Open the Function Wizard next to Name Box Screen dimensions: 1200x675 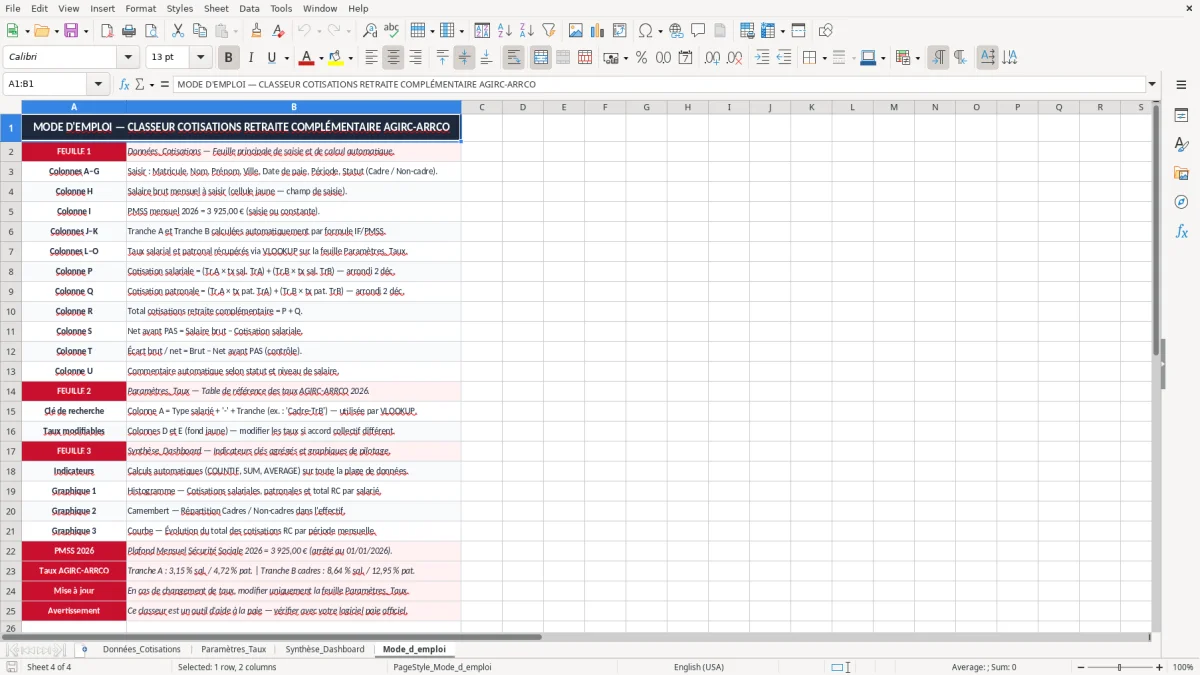pyautogui.click(x=124, y=84)
